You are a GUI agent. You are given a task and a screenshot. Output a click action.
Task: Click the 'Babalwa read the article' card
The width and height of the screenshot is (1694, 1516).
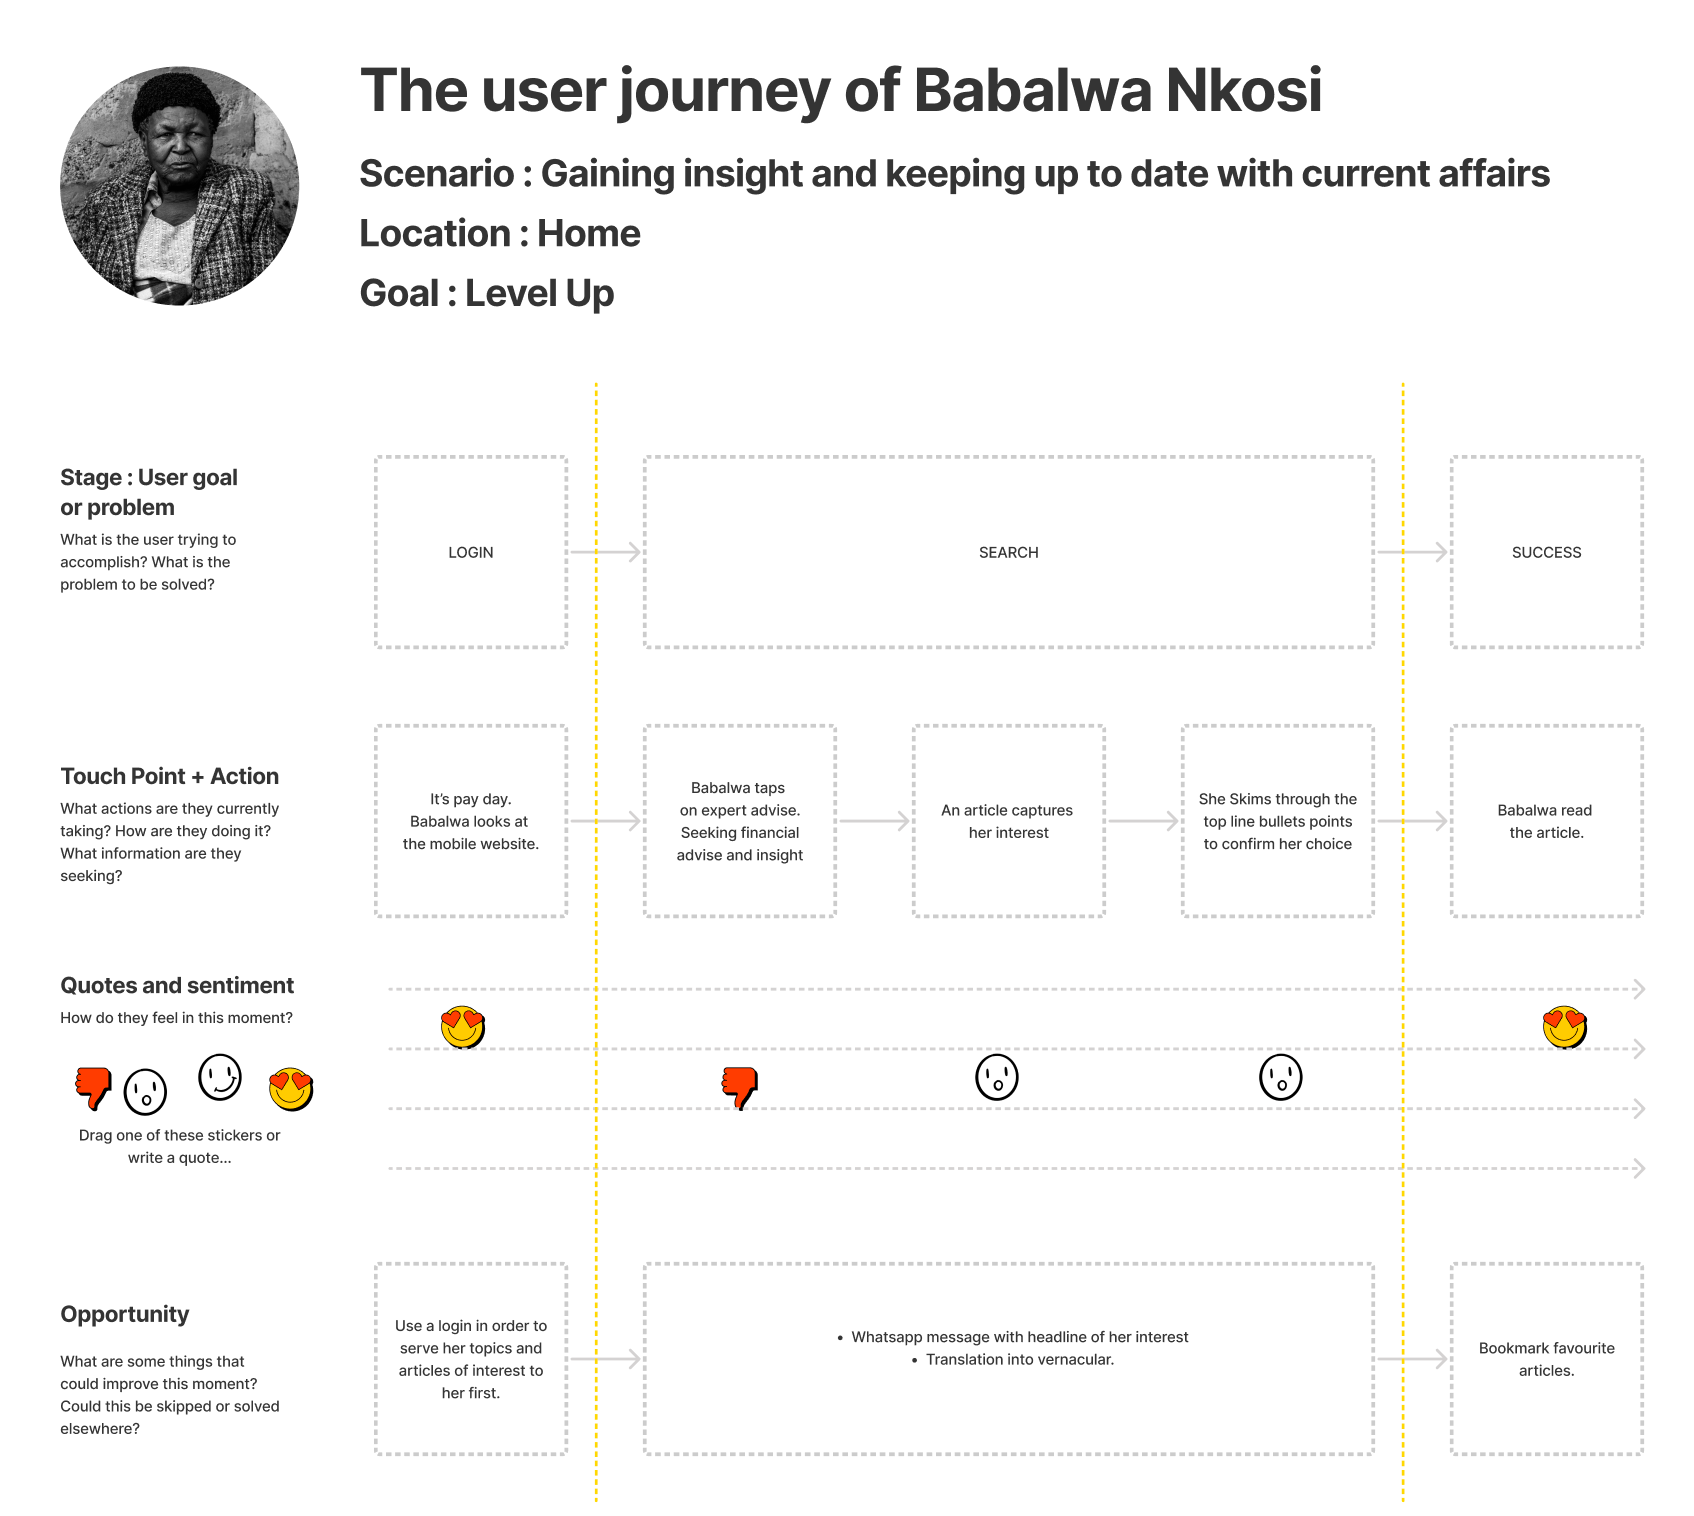coord(1547,821)
